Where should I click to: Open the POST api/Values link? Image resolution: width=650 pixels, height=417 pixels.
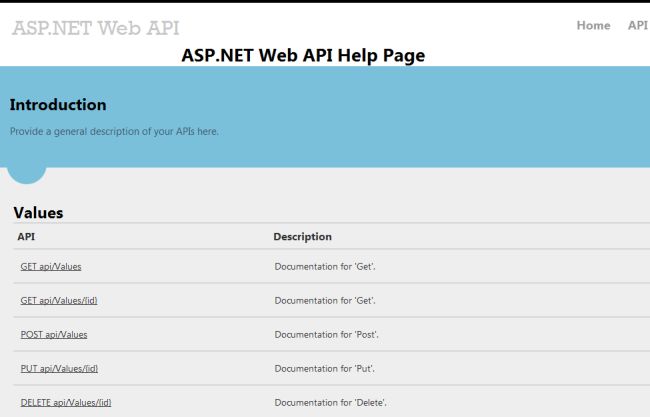tap(54, 335)
